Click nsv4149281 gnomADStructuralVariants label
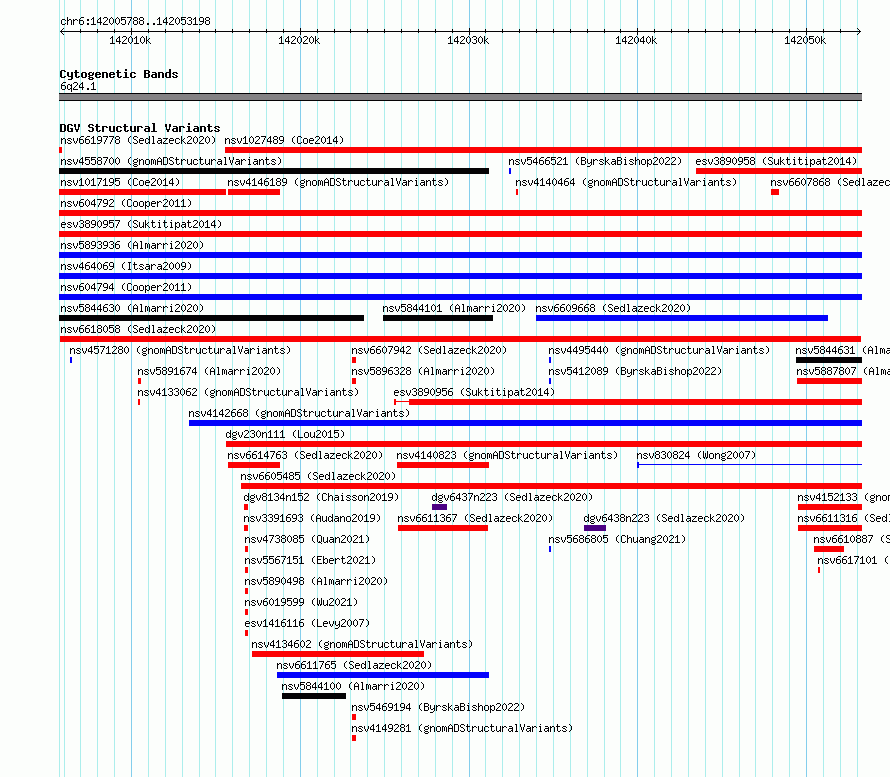 point(462,728)
